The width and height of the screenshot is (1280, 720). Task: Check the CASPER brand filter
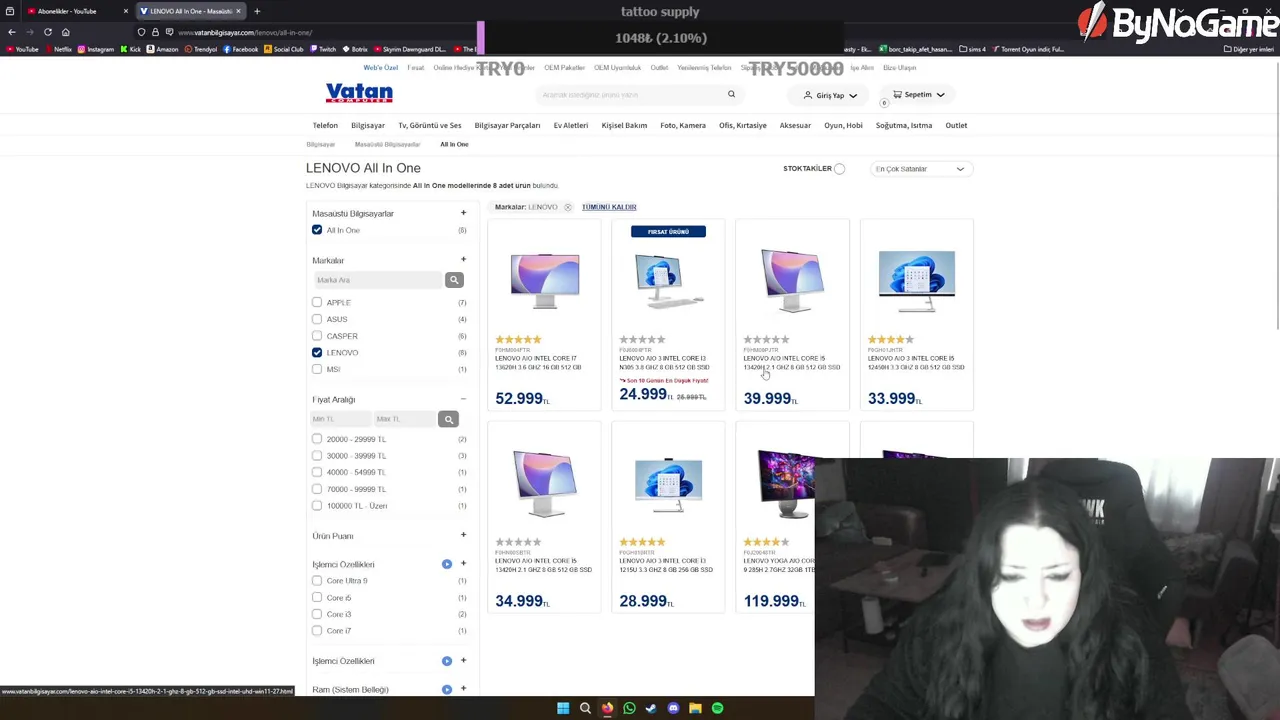point(317,336)
